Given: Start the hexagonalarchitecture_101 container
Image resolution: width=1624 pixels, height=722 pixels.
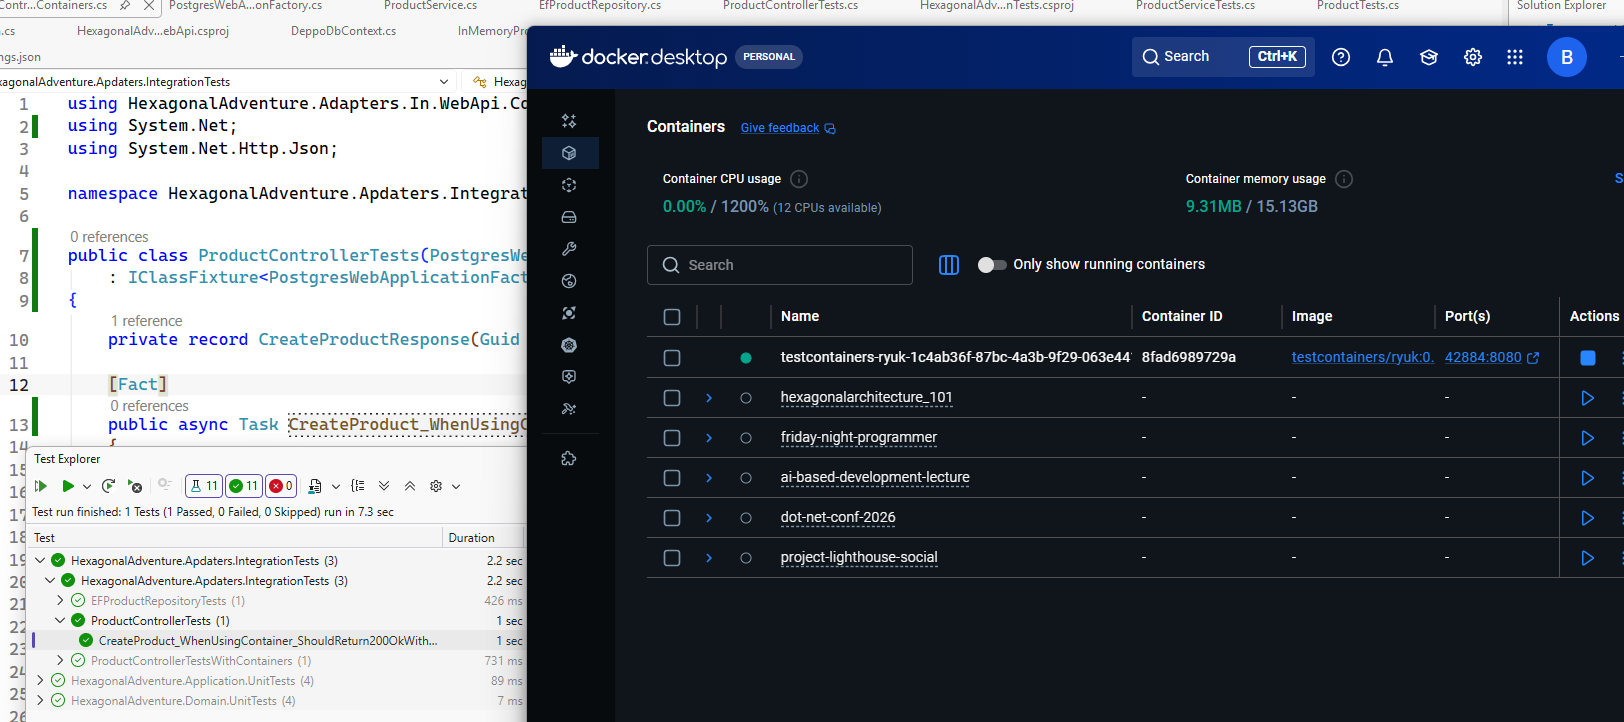Looking at the screenshot, I should [x=1587, y=398].
